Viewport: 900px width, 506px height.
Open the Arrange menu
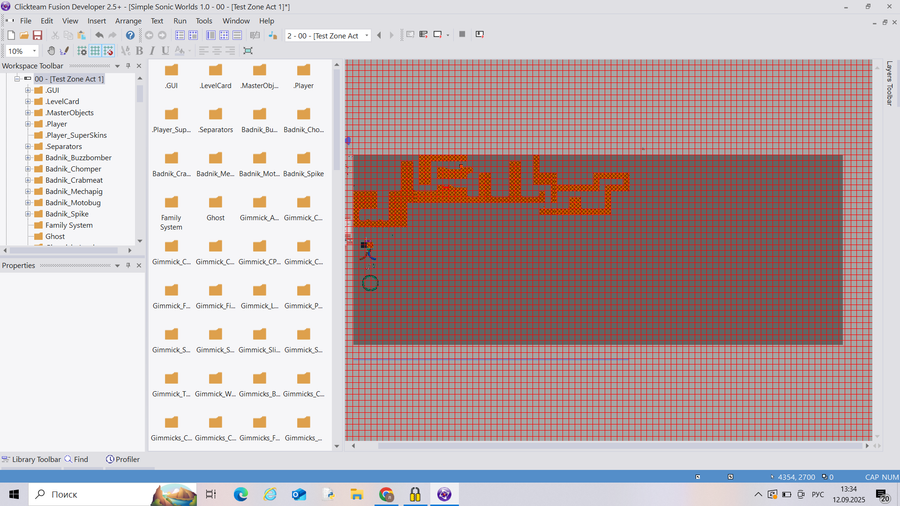coord(128,21)
